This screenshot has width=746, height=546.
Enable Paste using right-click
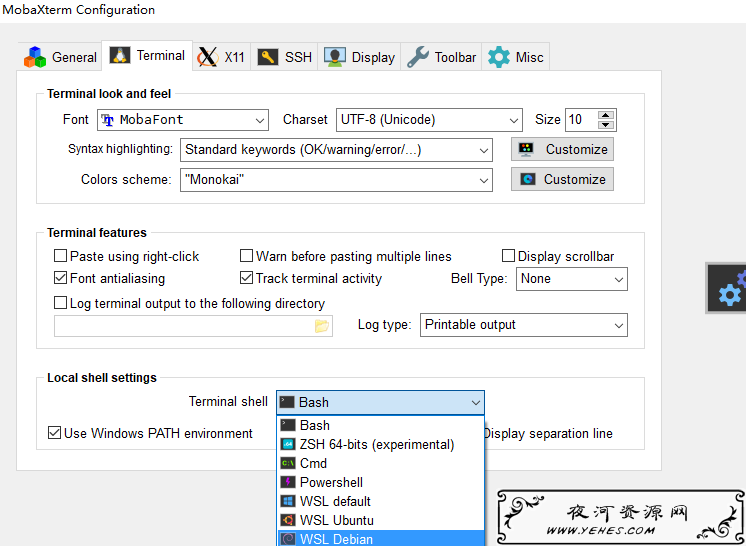click(x=60, y=256)
